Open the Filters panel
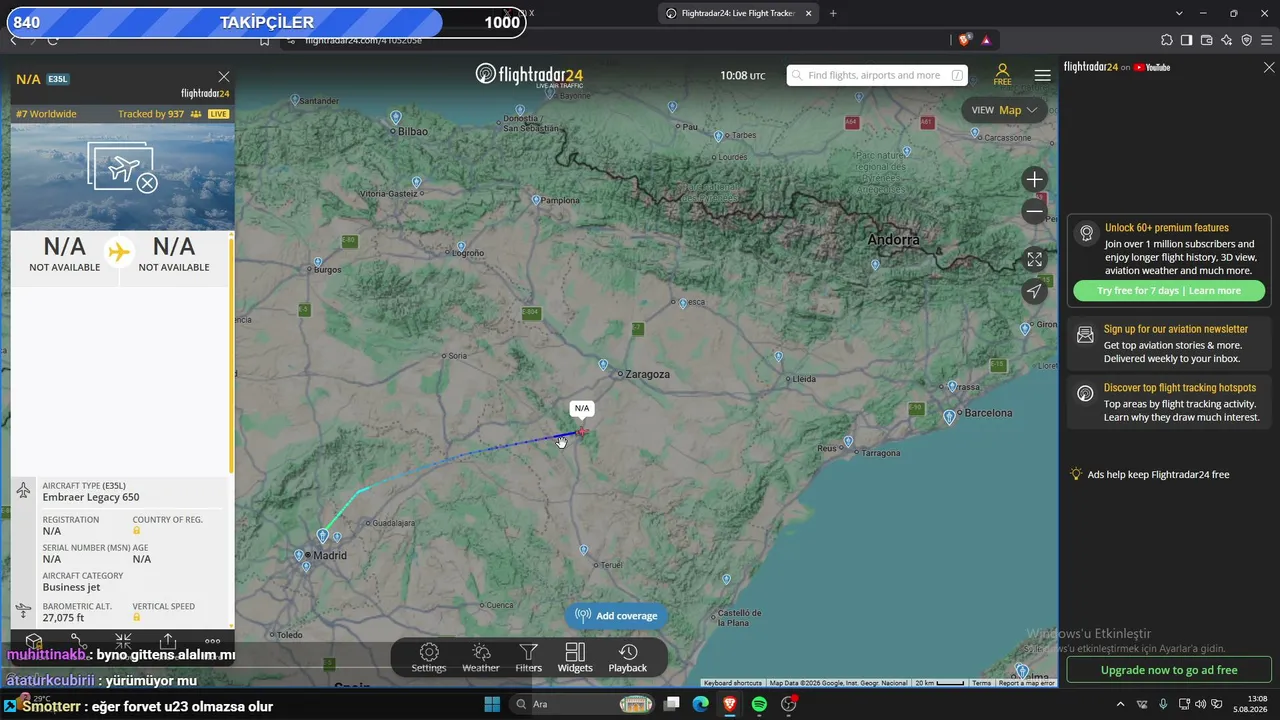 point(529,658)
